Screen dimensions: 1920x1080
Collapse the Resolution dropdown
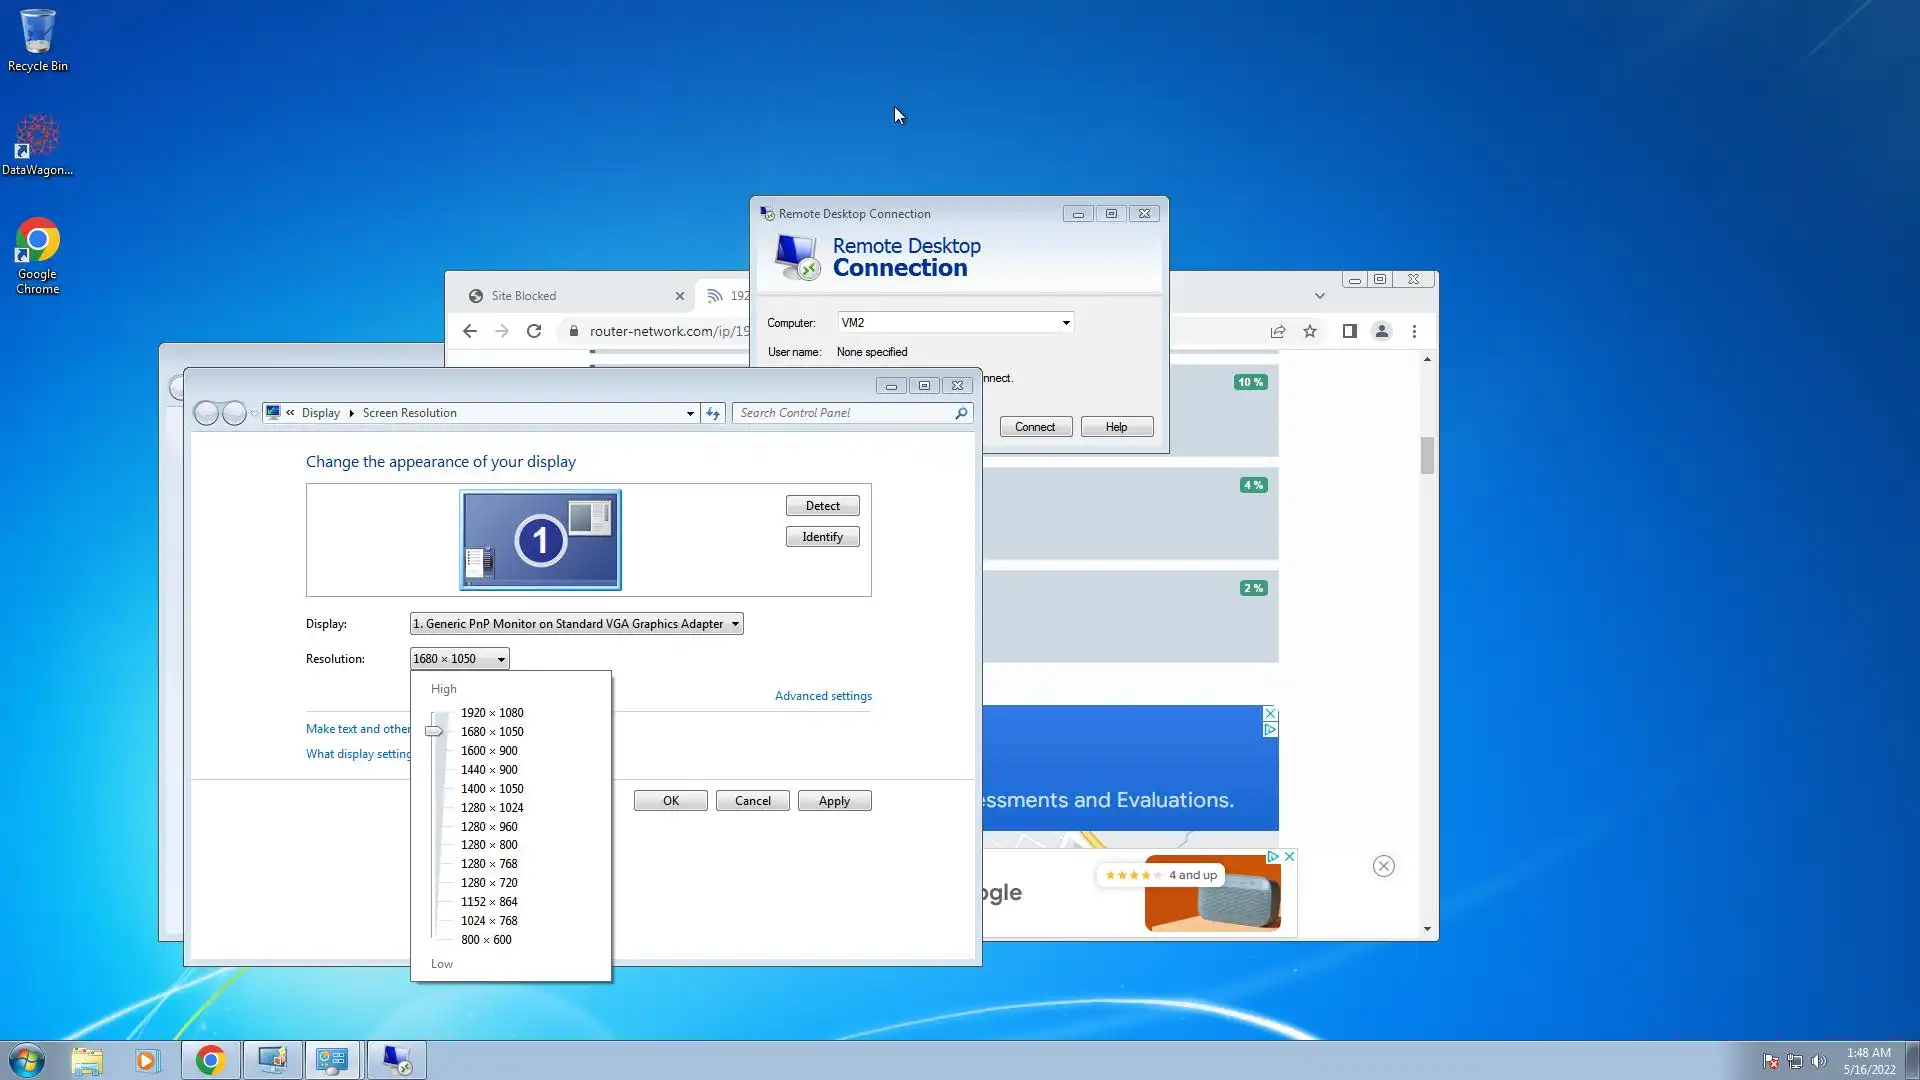coord(501,659)
